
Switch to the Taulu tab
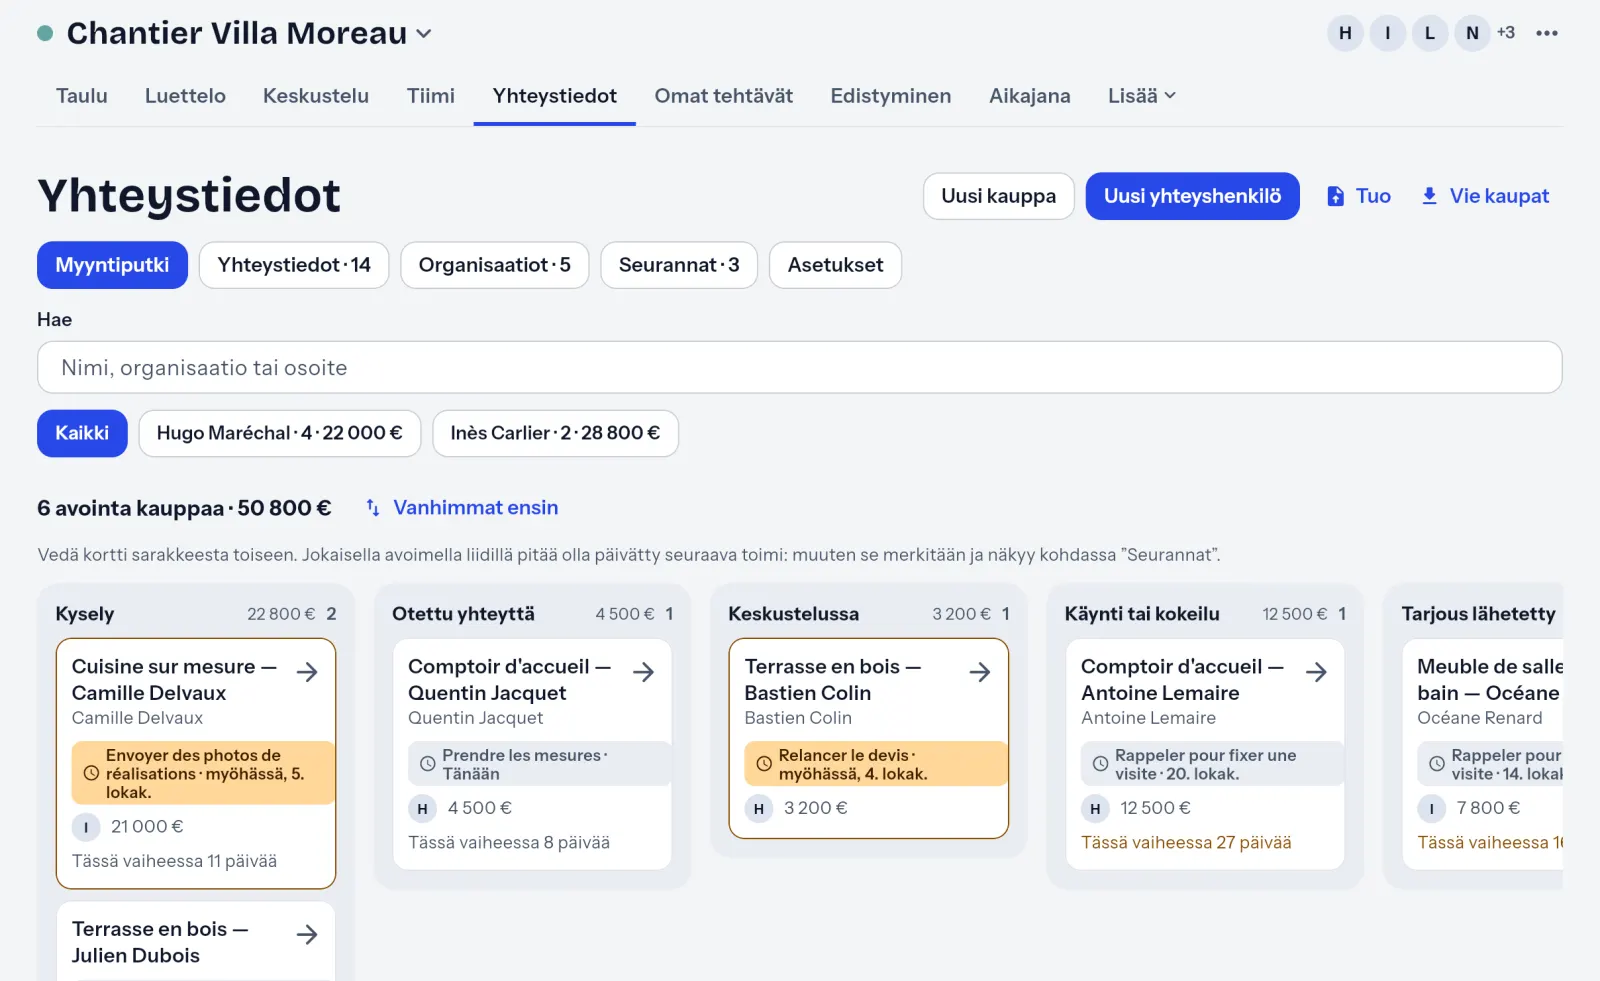[81, 96]
